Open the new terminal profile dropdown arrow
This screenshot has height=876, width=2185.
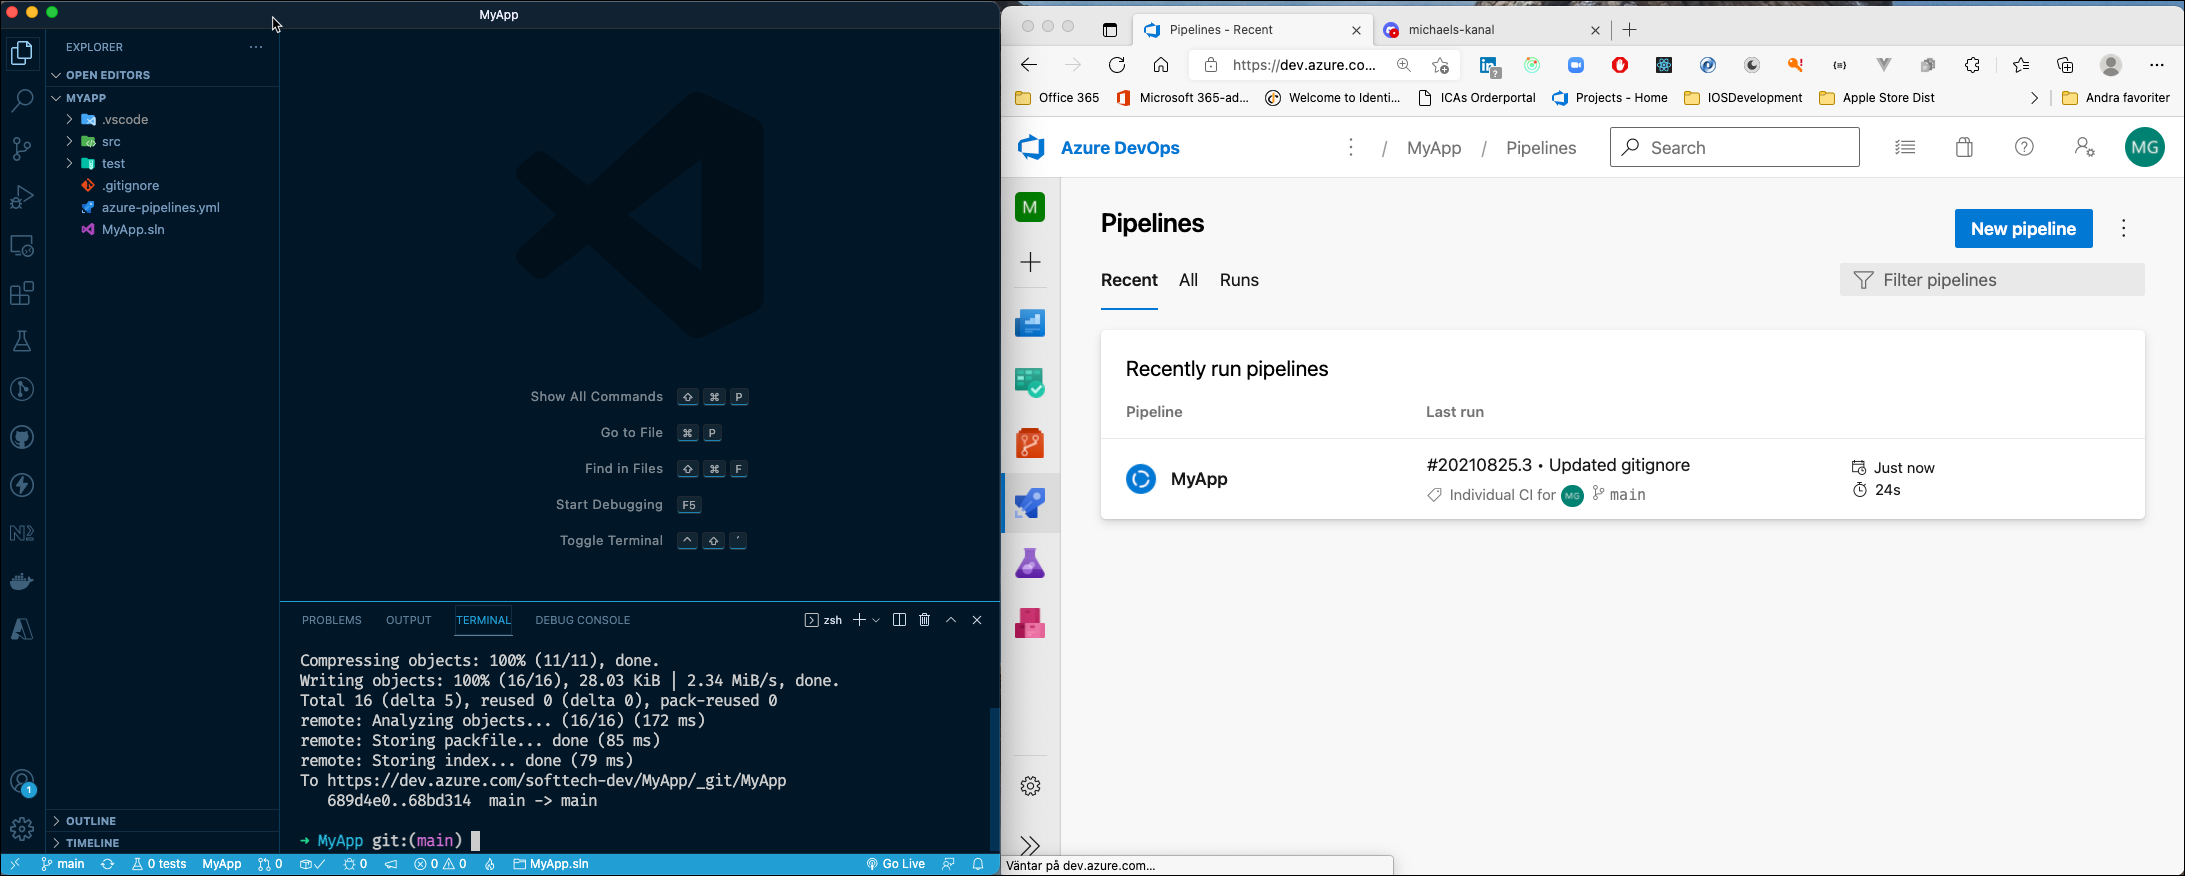pos(877,620)
